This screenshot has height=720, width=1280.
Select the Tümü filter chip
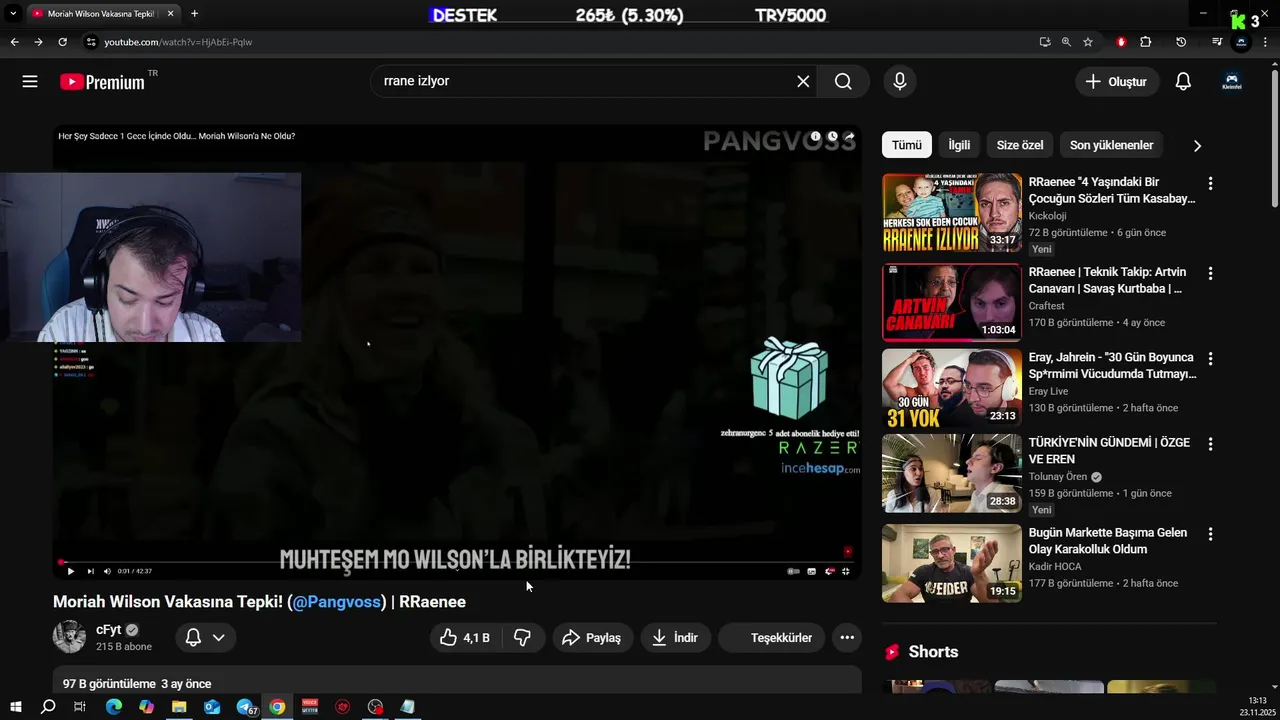coord(907,145)
